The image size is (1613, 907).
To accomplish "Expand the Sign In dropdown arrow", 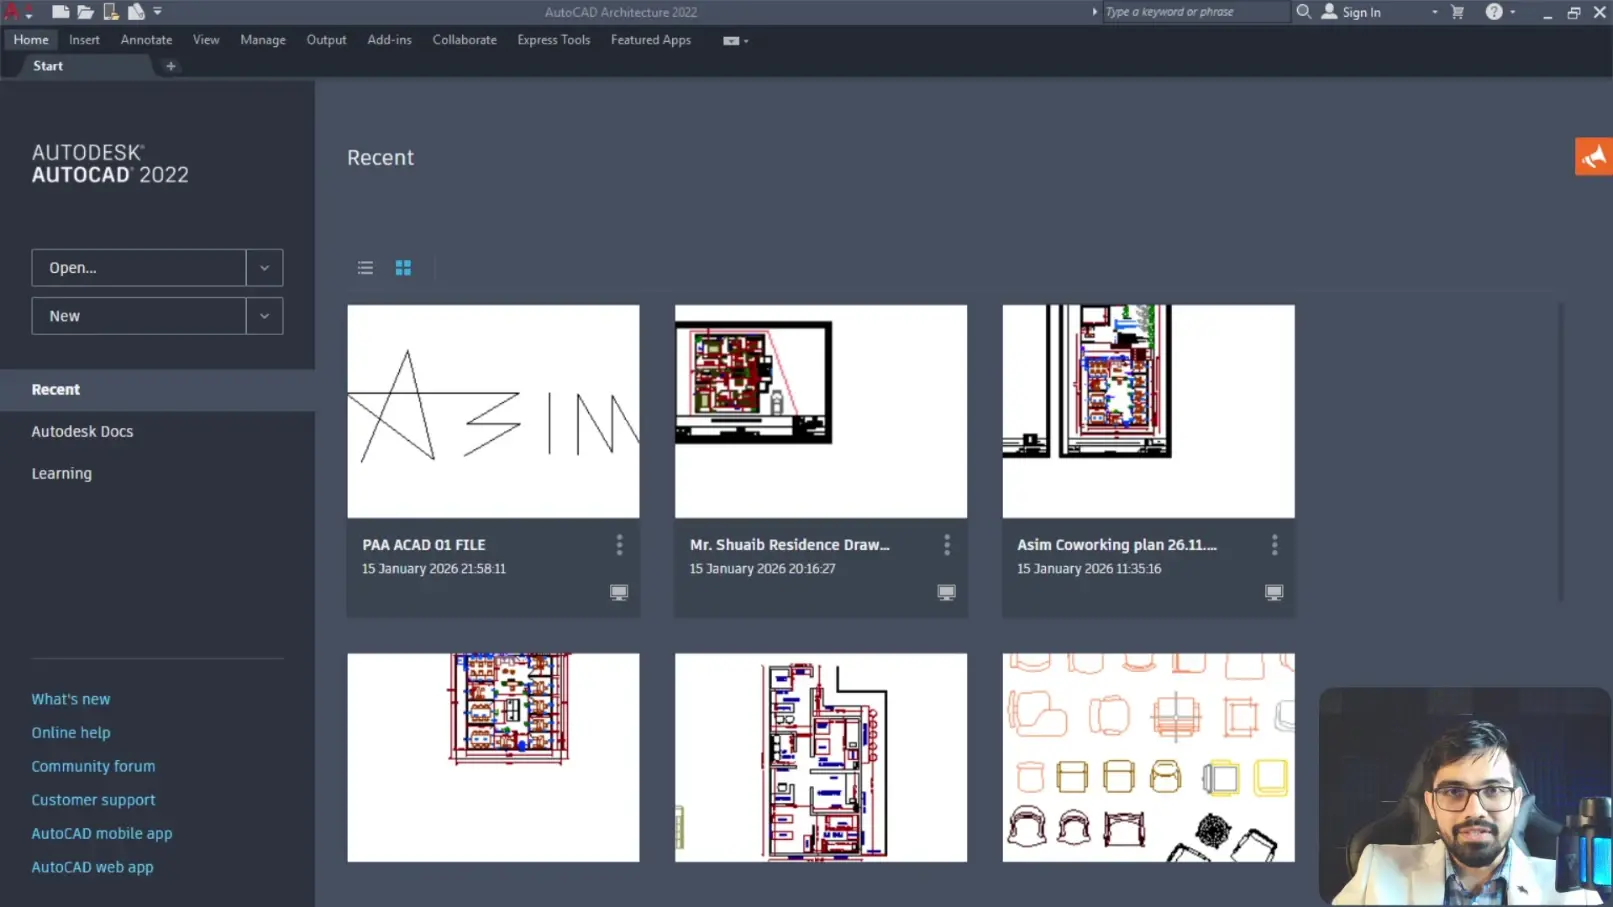I will 1435,12.
